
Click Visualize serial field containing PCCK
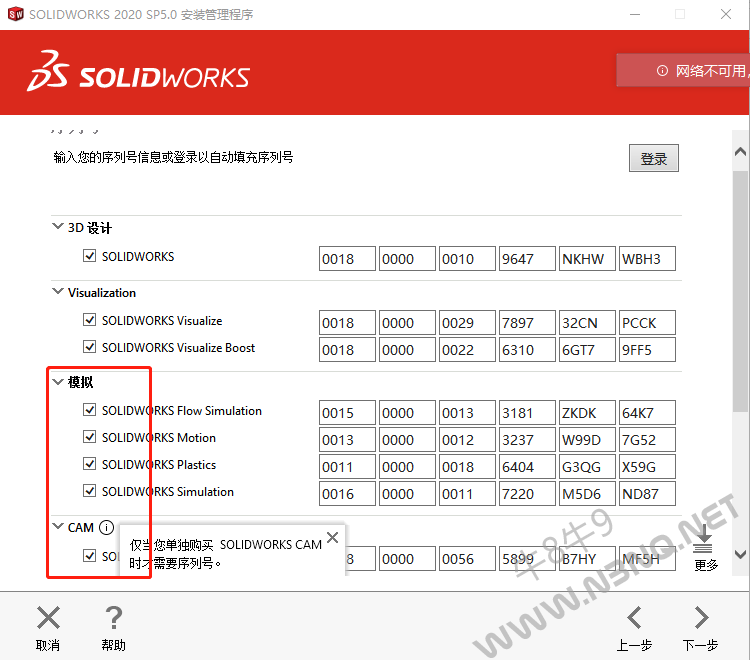[x=647, y=323]
